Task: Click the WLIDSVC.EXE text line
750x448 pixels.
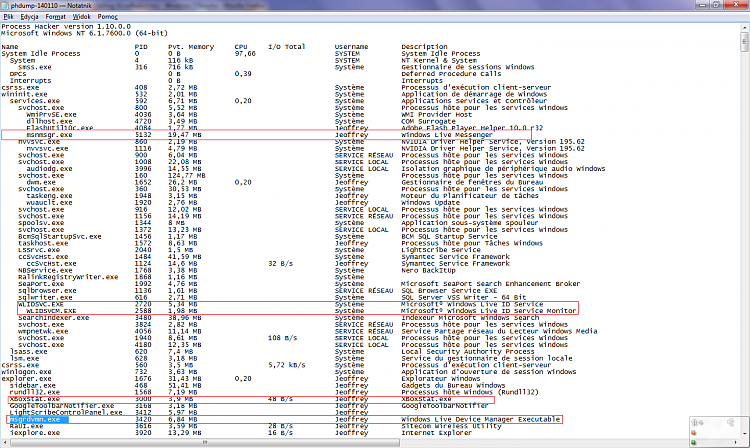Action: (41, 304)
